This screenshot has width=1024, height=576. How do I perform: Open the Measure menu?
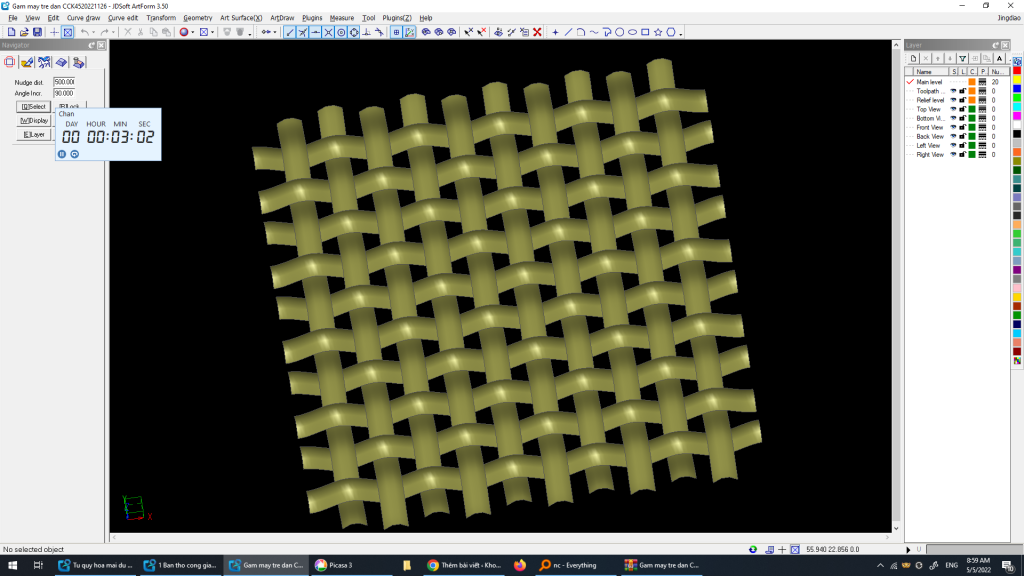[x=342, y=18]
